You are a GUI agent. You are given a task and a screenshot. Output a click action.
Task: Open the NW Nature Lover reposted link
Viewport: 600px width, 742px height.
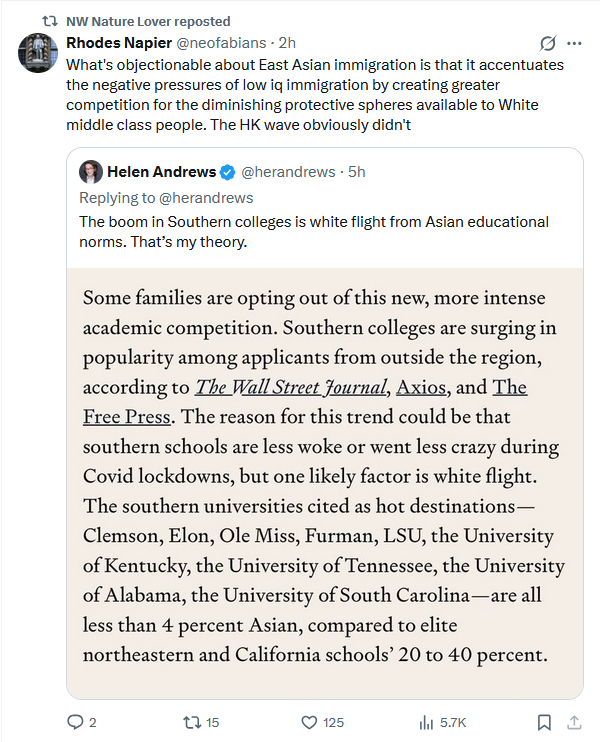[x=148, y=21]
